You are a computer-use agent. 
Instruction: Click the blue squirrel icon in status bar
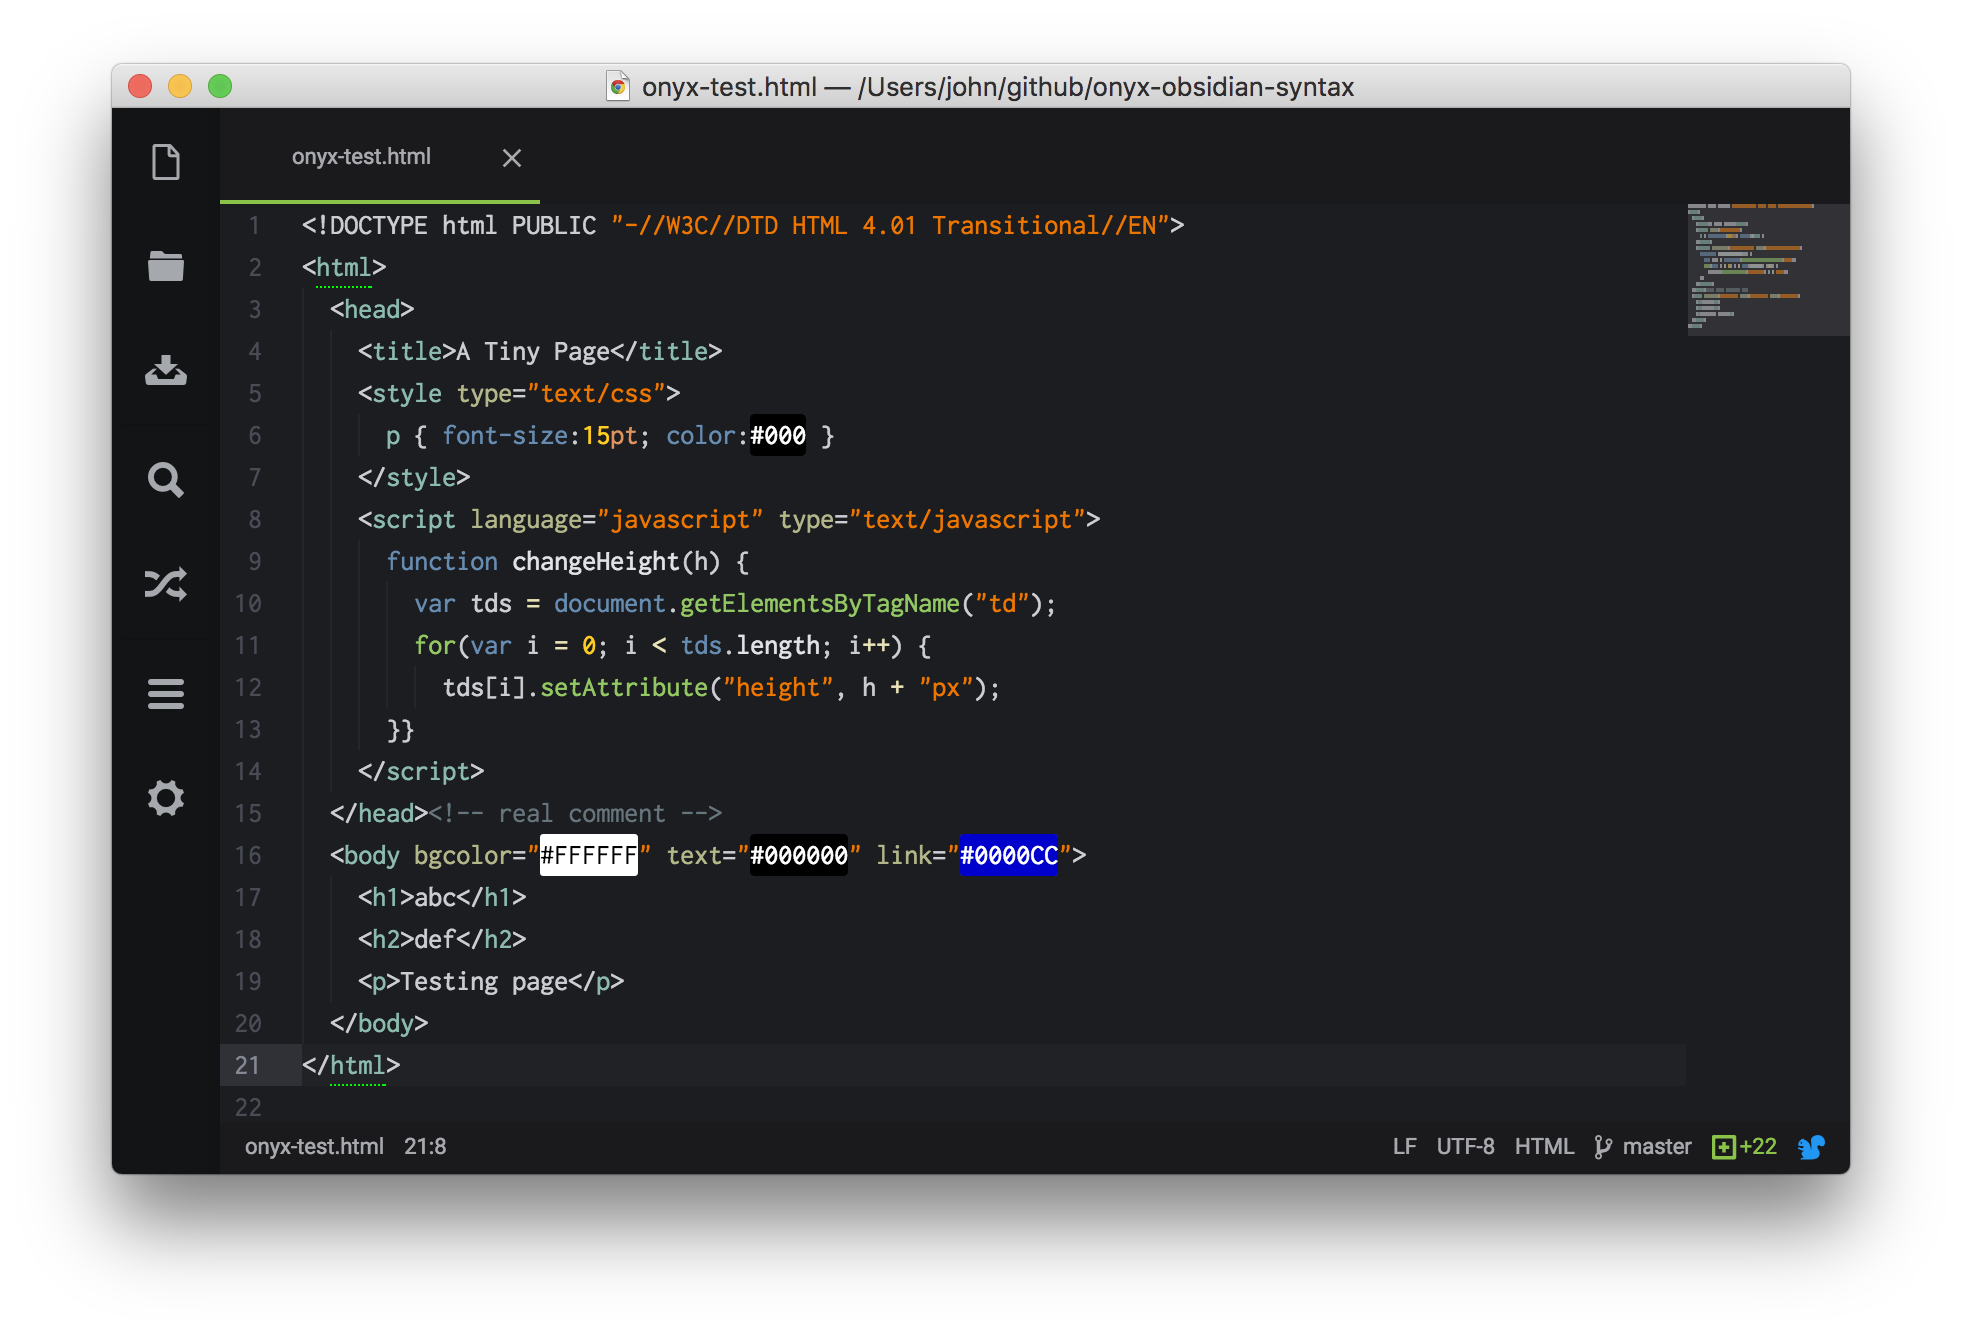pyautogui.click(x=1811, y=1147)
